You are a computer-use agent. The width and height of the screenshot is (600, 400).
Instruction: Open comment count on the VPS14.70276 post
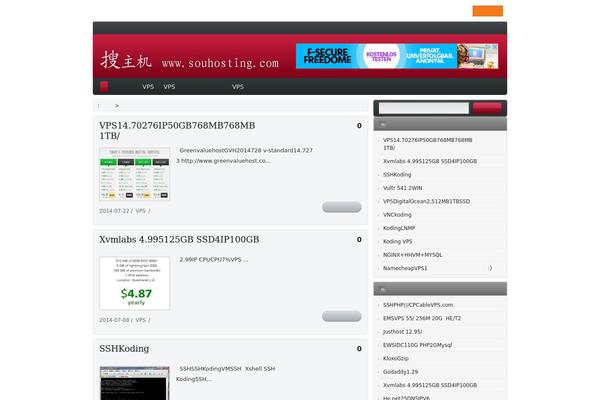(x=359, y=126)
